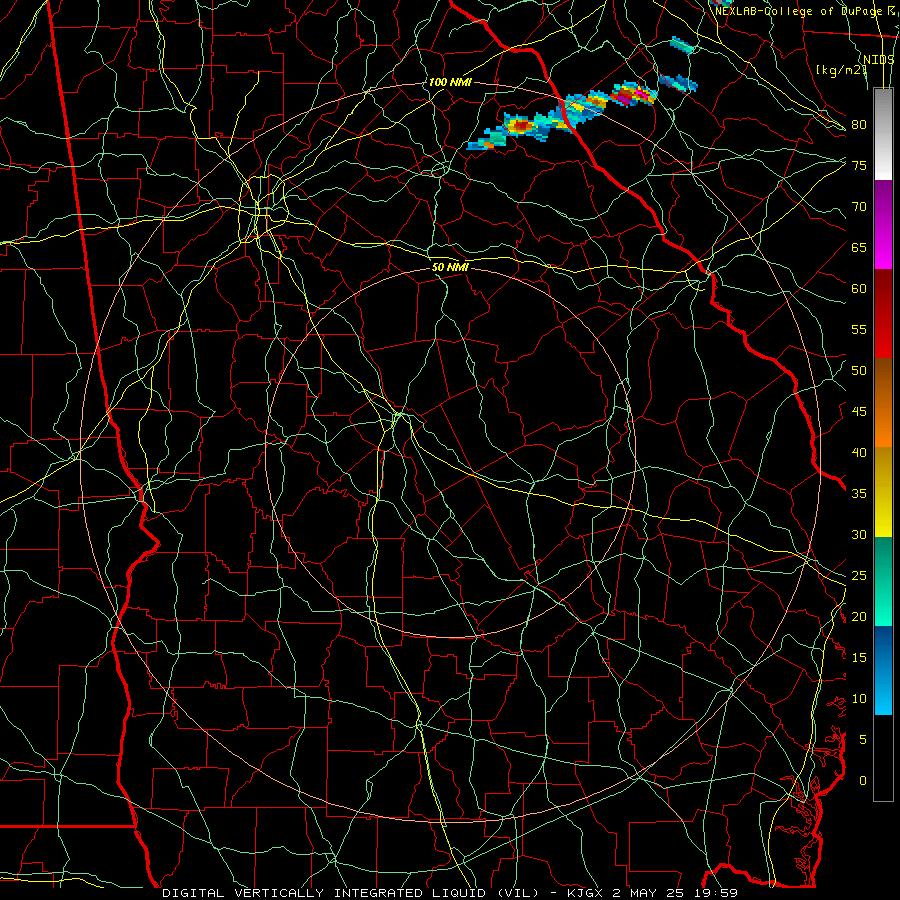Click the 55 value on the color scale
Image resolution: width=900 pixels, height=900 pixels.
[859, 329]
